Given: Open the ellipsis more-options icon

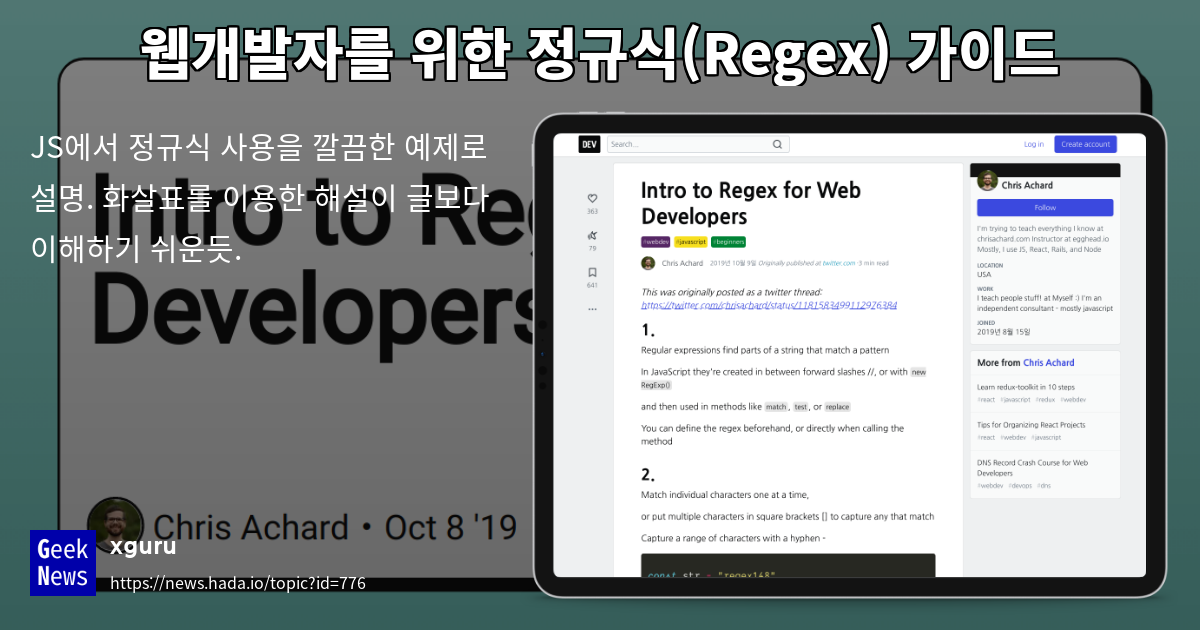Looking at the screenshot, I should pos(592,309).
